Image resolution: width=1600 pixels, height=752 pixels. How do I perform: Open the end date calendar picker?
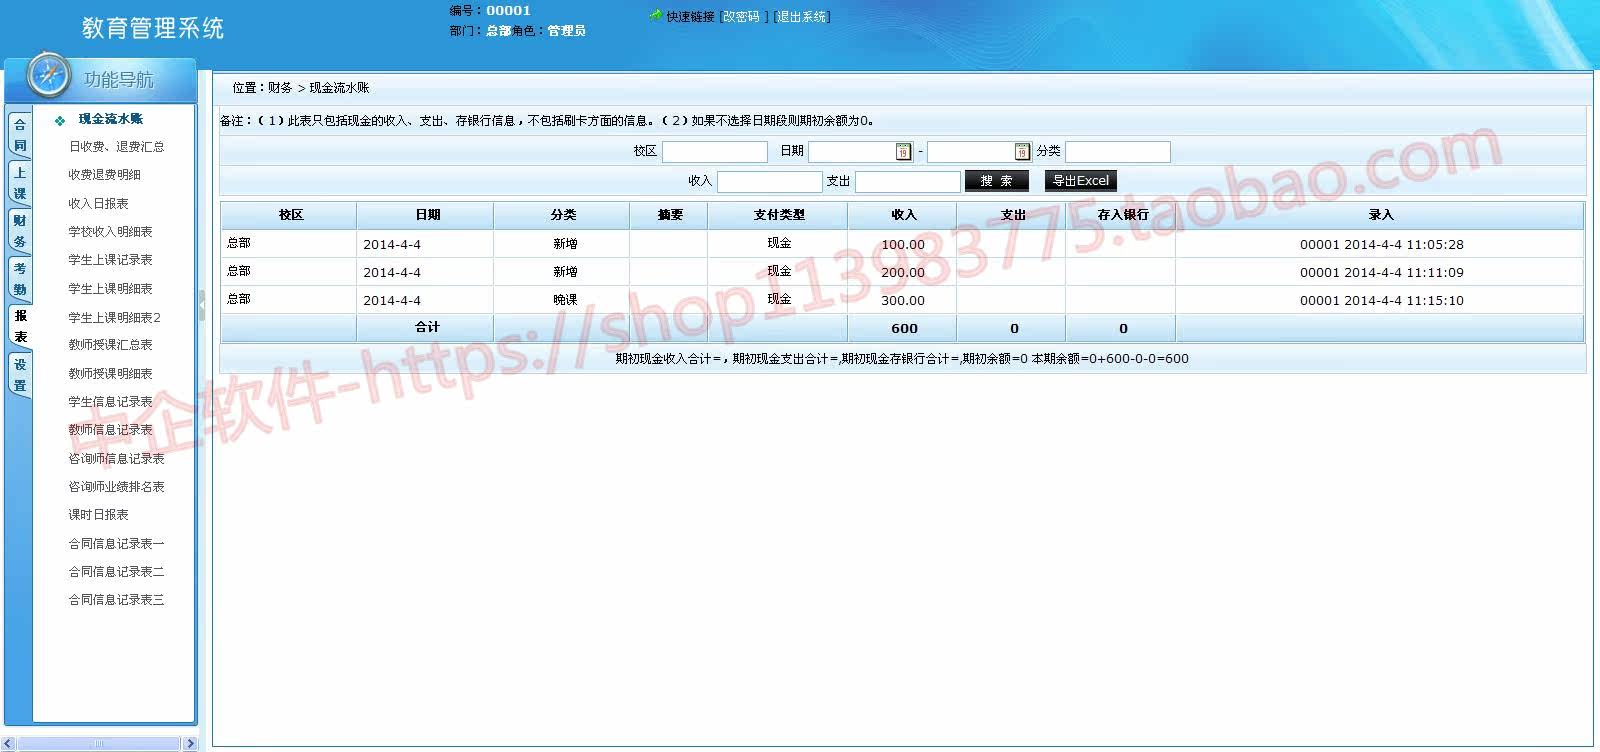point(1022,152)
